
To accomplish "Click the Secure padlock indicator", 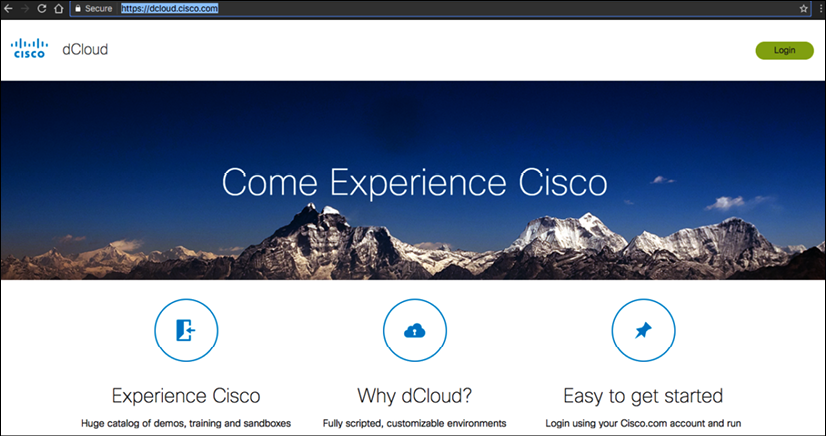I will pos(93,8).
